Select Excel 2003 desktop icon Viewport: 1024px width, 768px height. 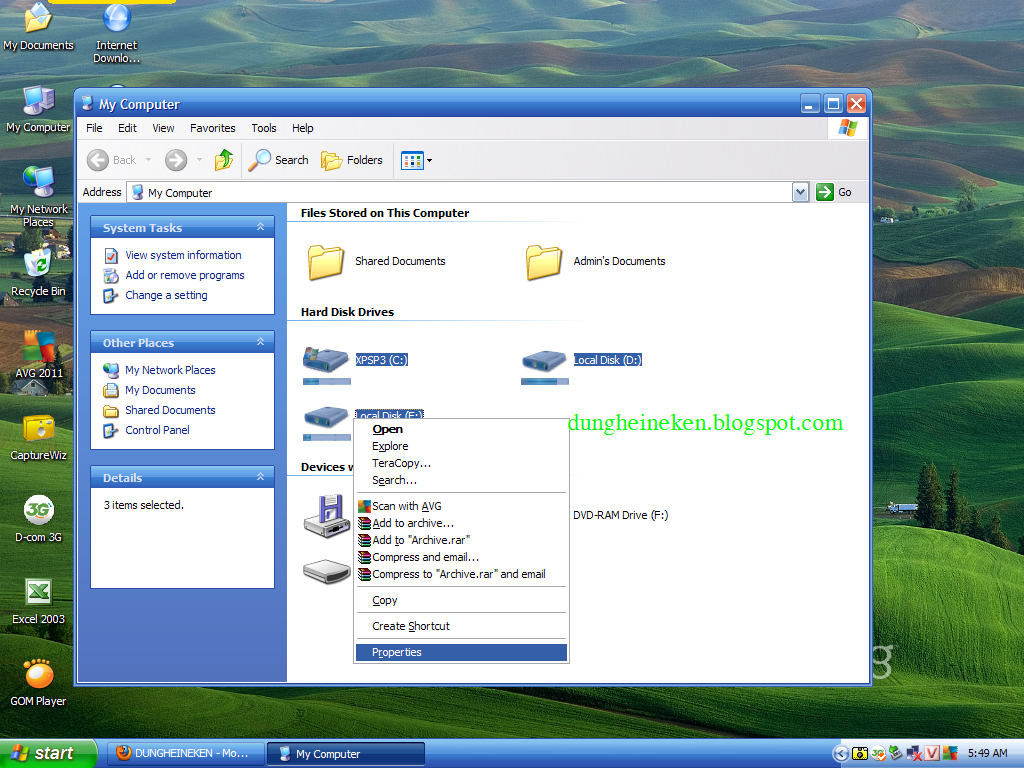point(38,601)
